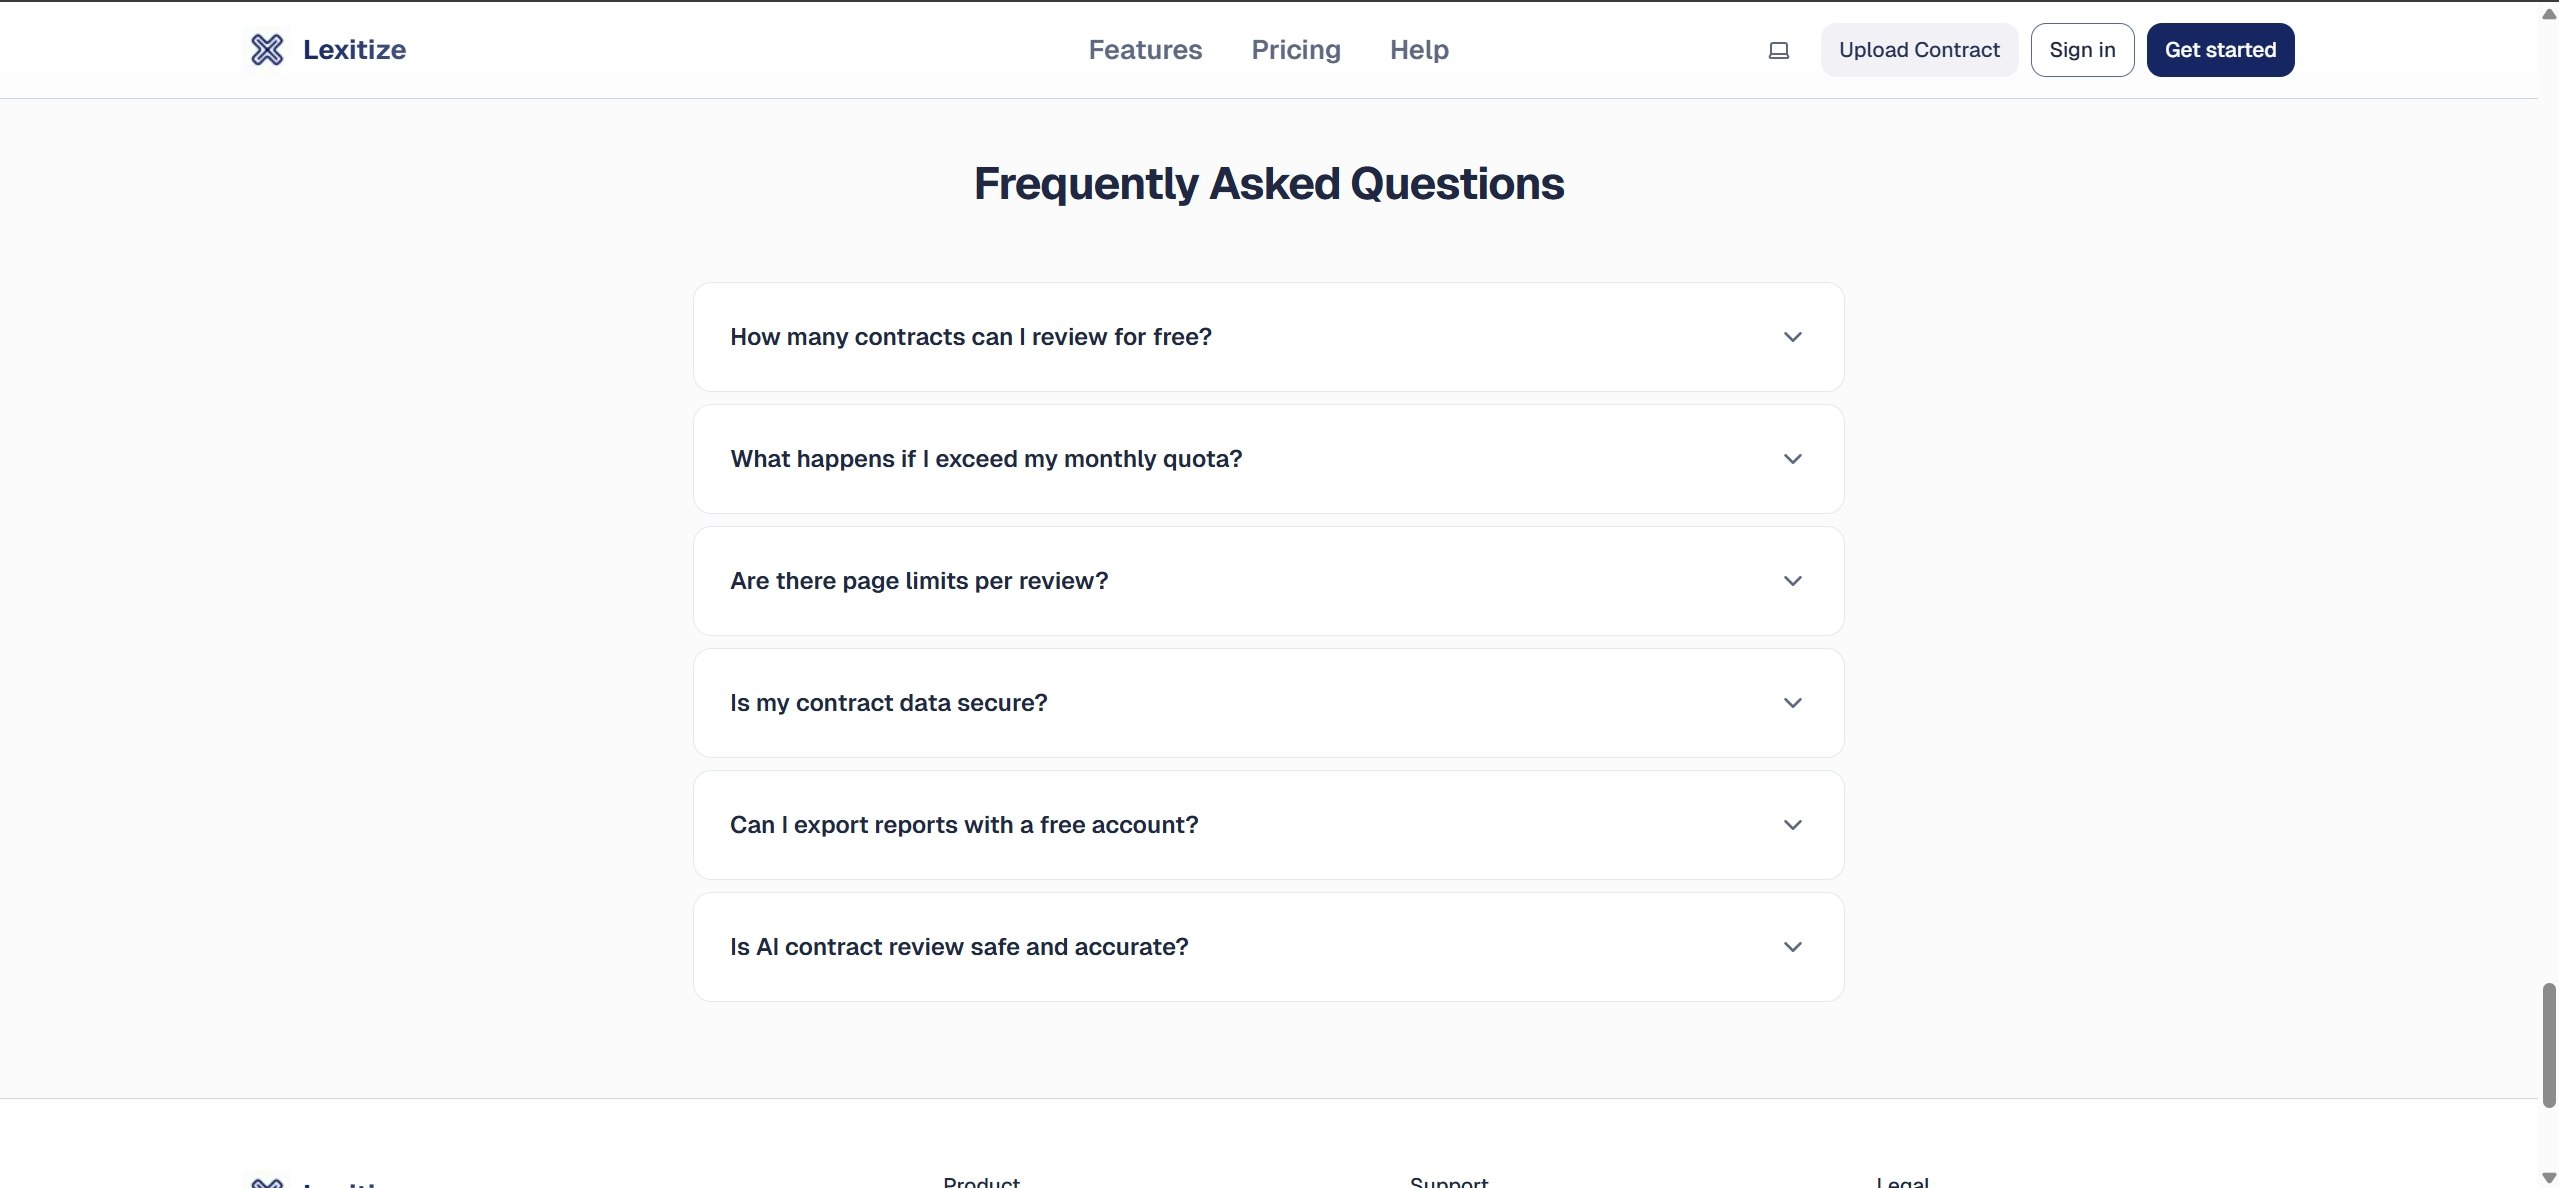The image size is (2559, 1188).
Task: Go to the Pricing page
Action: tap(1295, 50)
